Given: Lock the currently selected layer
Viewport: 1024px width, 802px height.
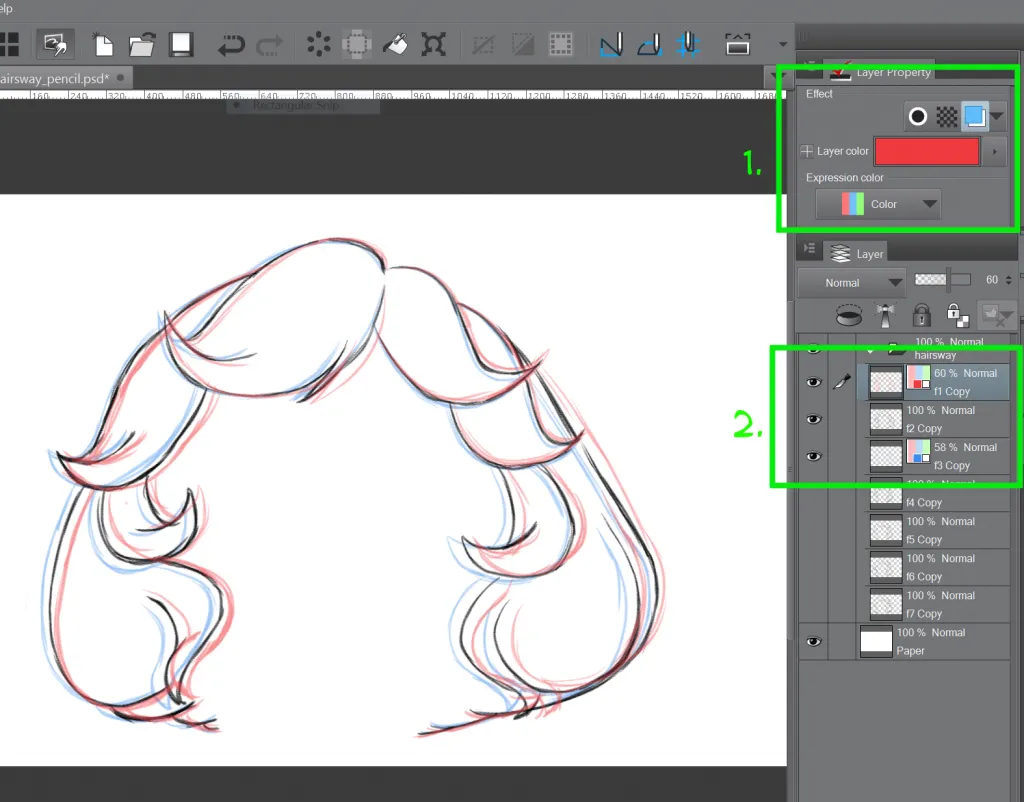Looking at the screenshot, I should point(922,315).
